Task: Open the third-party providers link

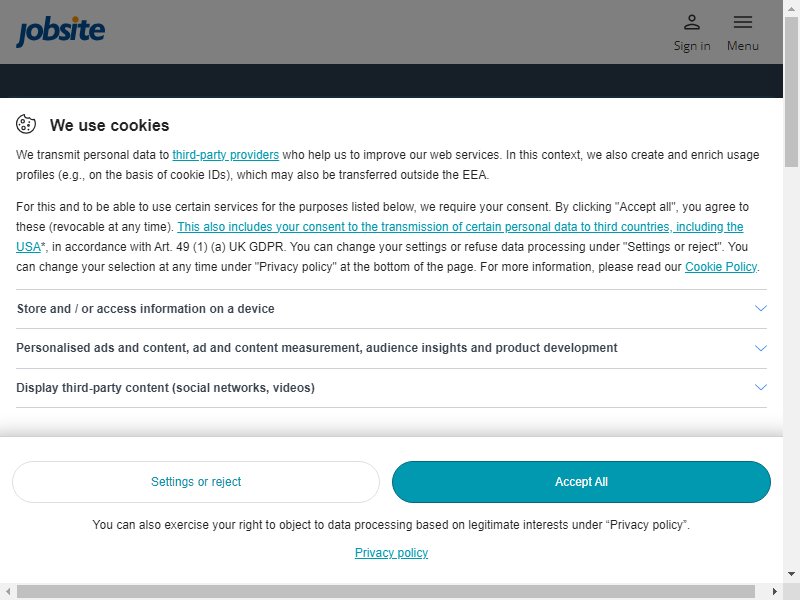Action: (226, 155)
